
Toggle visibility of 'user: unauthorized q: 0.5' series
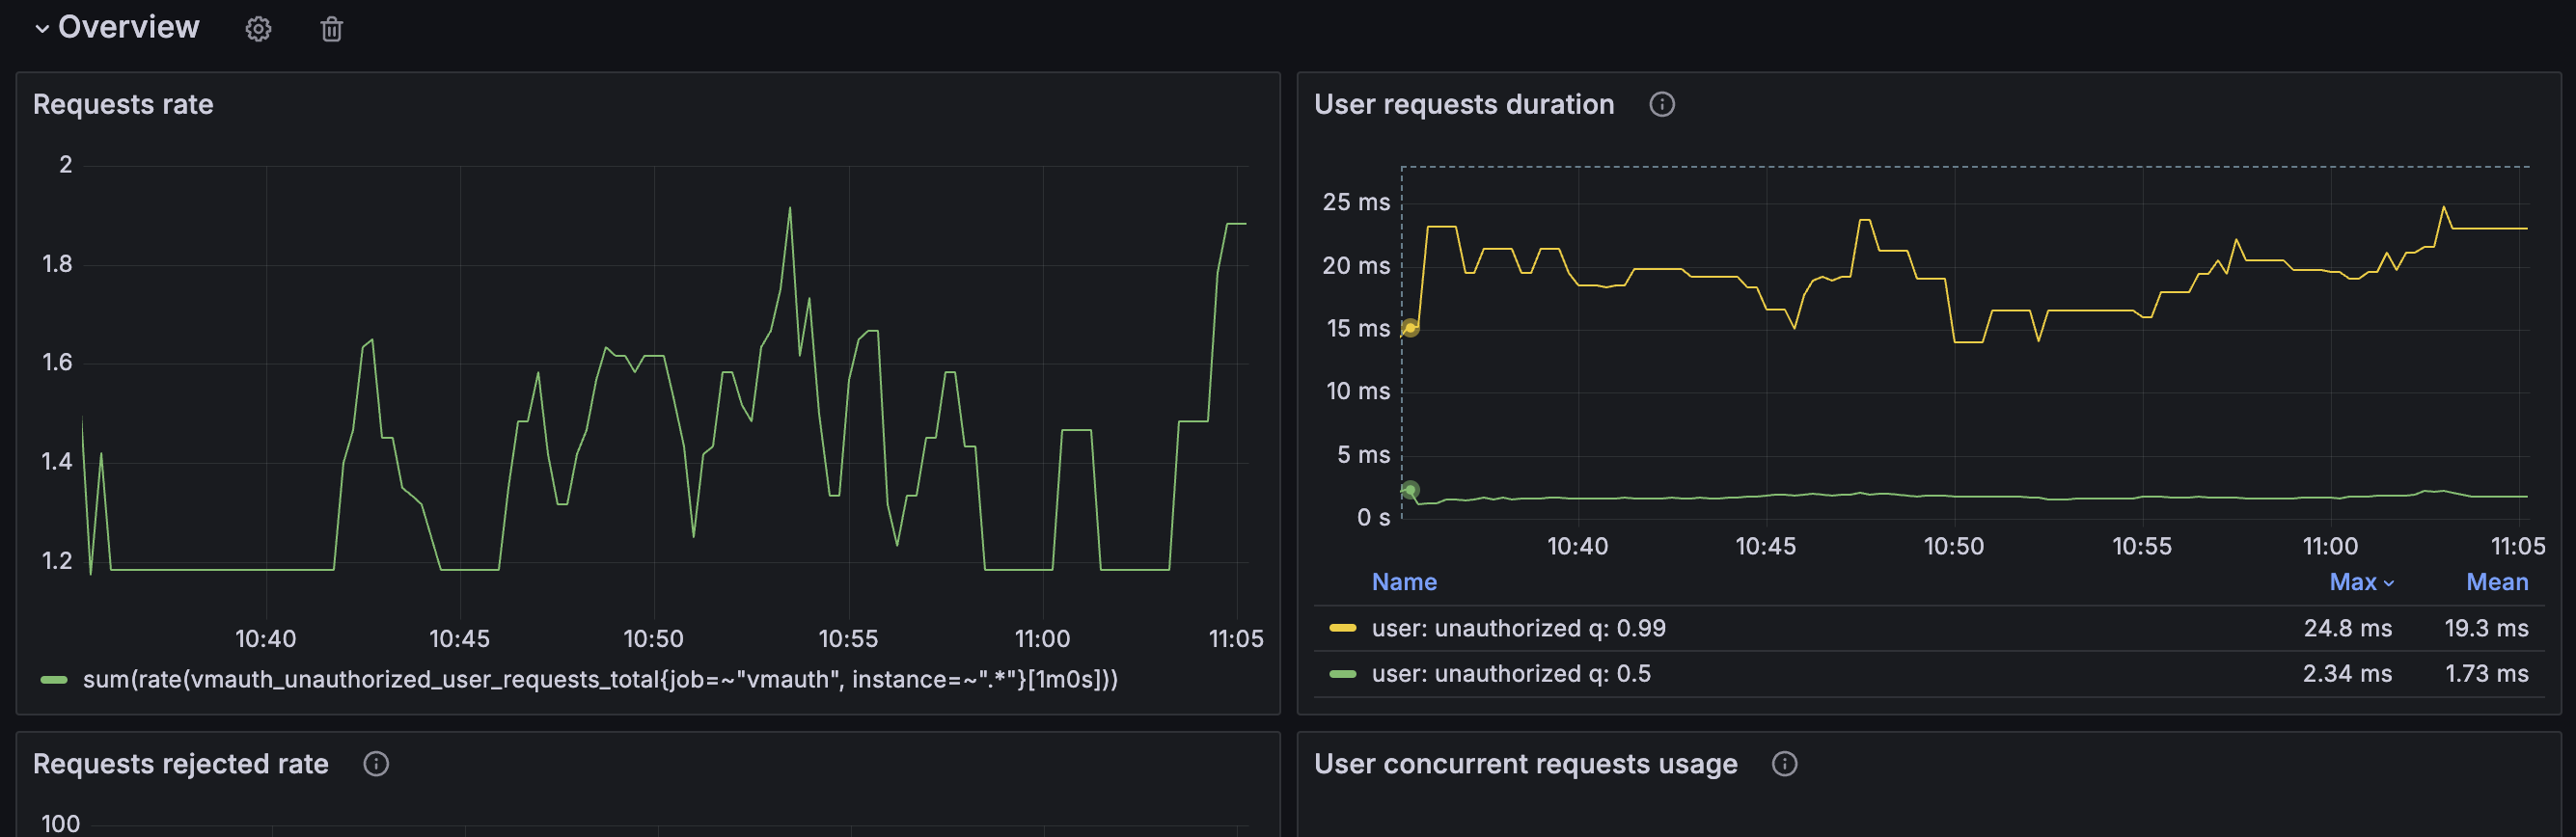click(1510, 674)
